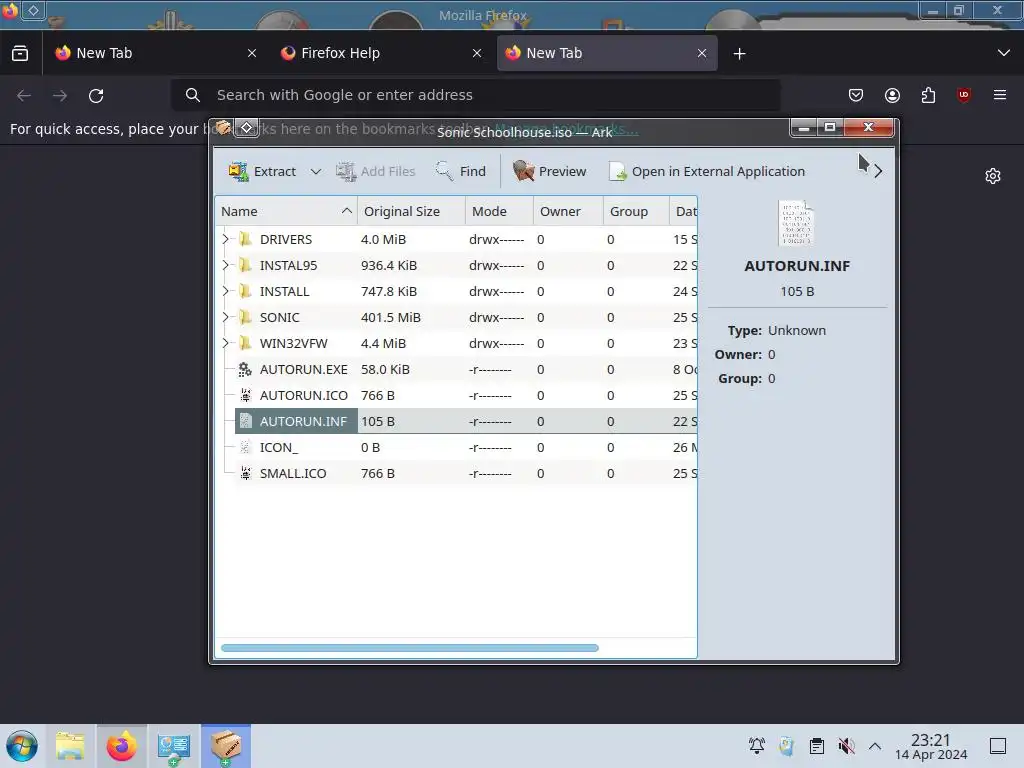Click the horizontal scrollbar in the file list
The image size is (1024, 768).
(x=409, y=648)
